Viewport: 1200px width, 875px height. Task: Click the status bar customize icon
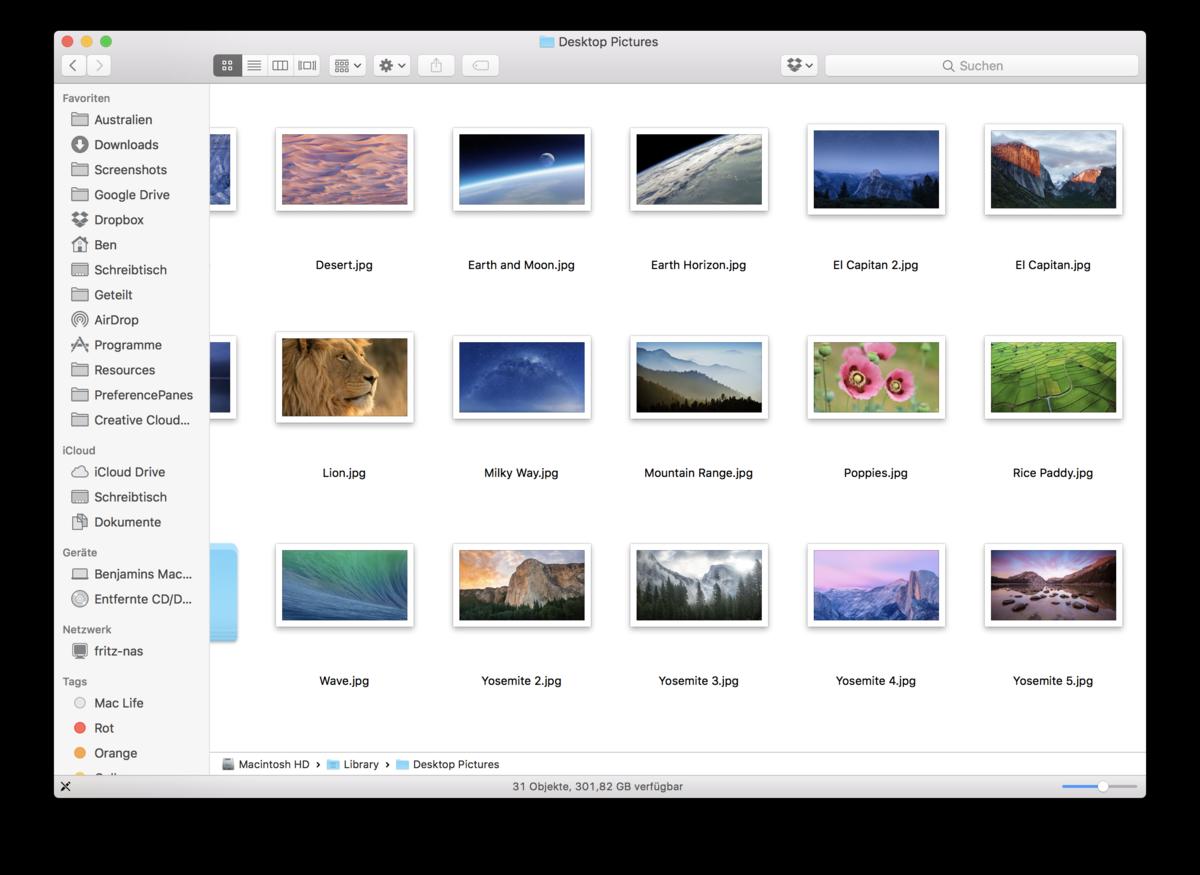tap(65, 787)
